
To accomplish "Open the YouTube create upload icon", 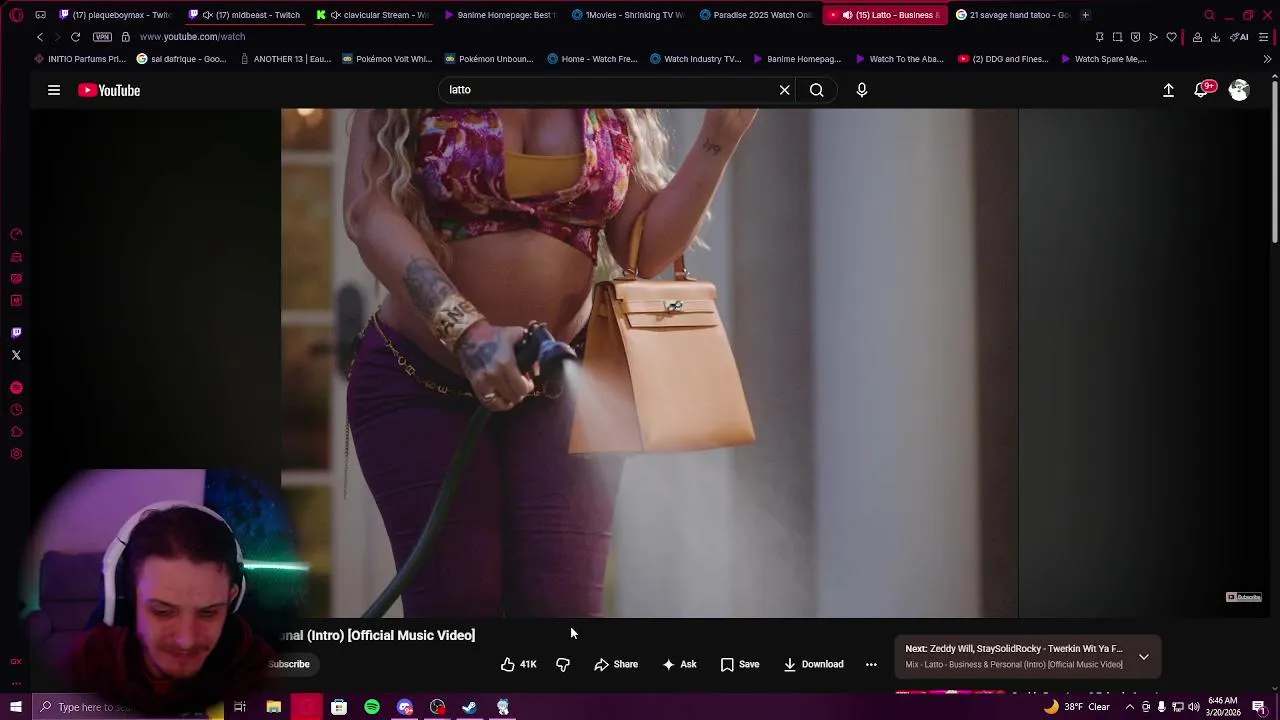I will pos(1168,90).
